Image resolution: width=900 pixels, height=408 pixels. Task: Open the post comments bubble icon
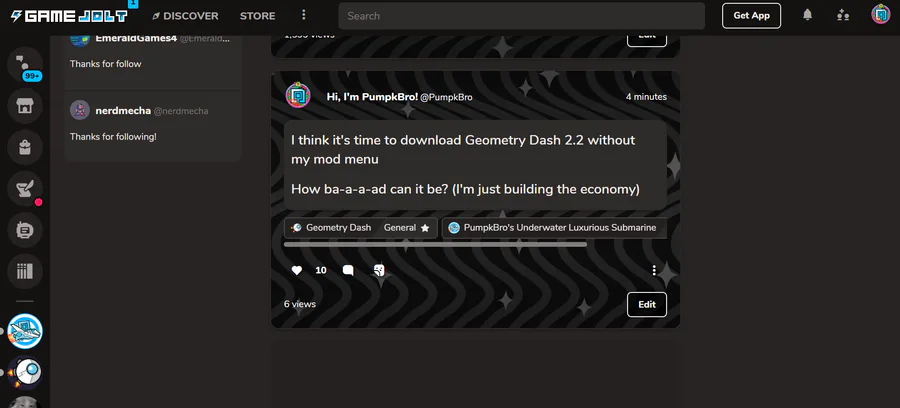pos(348,270)
